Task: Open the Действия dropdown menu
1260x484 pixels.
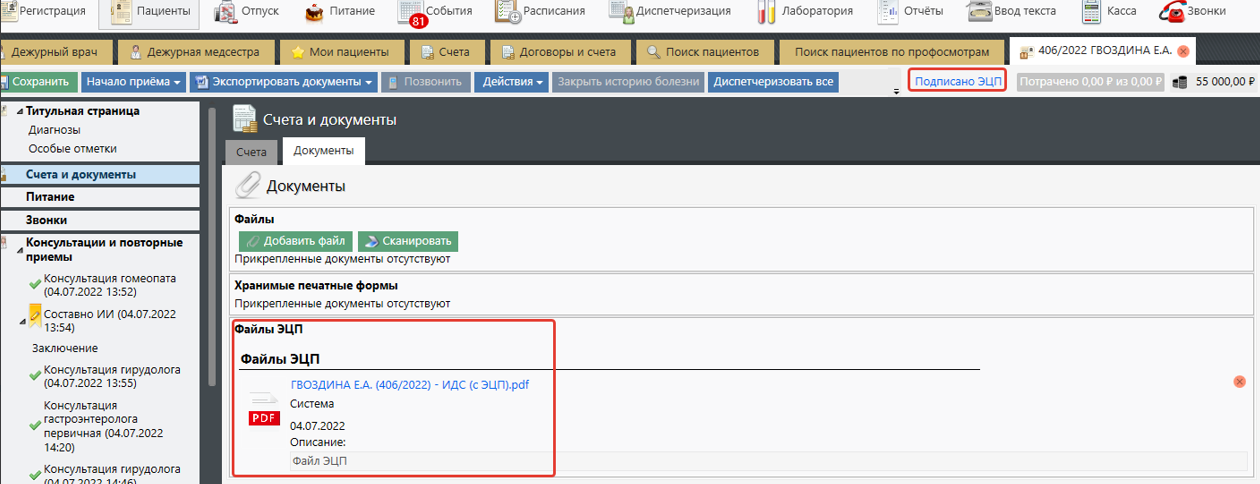Action: (512, 82)
